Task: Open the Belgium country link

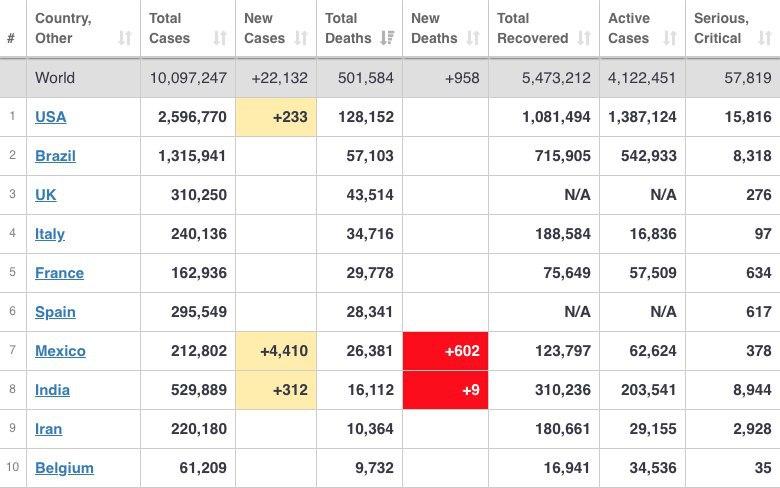Action: click(x=64, y=468)
